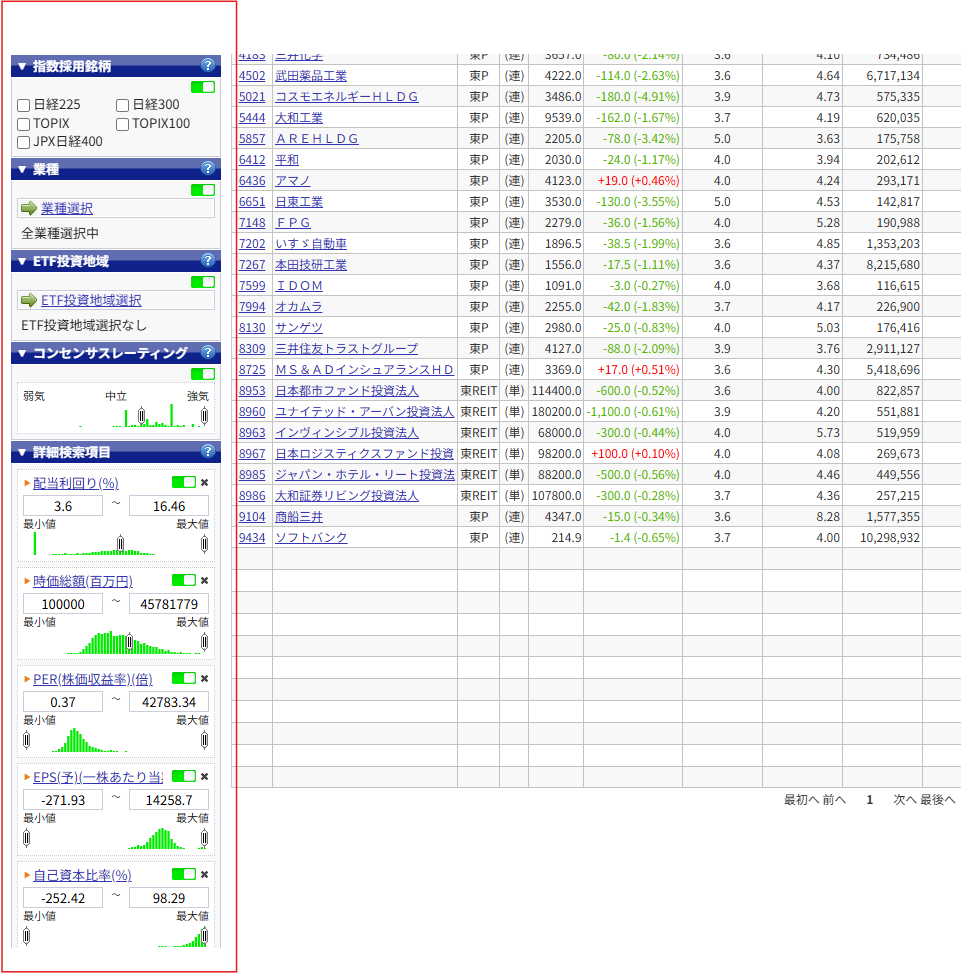
Task: Tick the JPX日経400 checkbox
Action: point(24,142)
